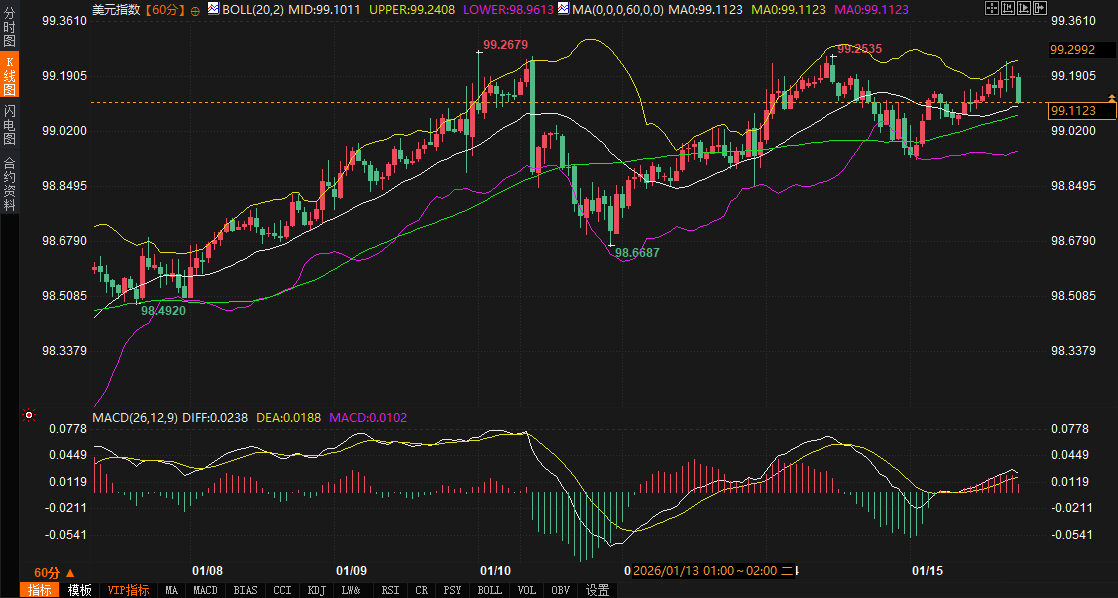Toggle the BOLL indicator at bottom bar
1118x598 pixels.
489,590
